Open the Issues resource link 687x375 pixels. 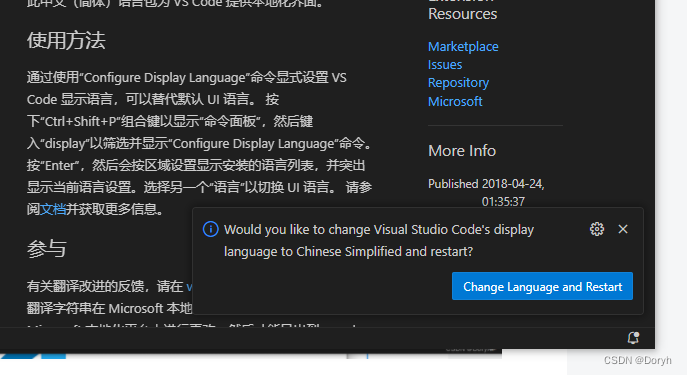(x=445, y=65)
